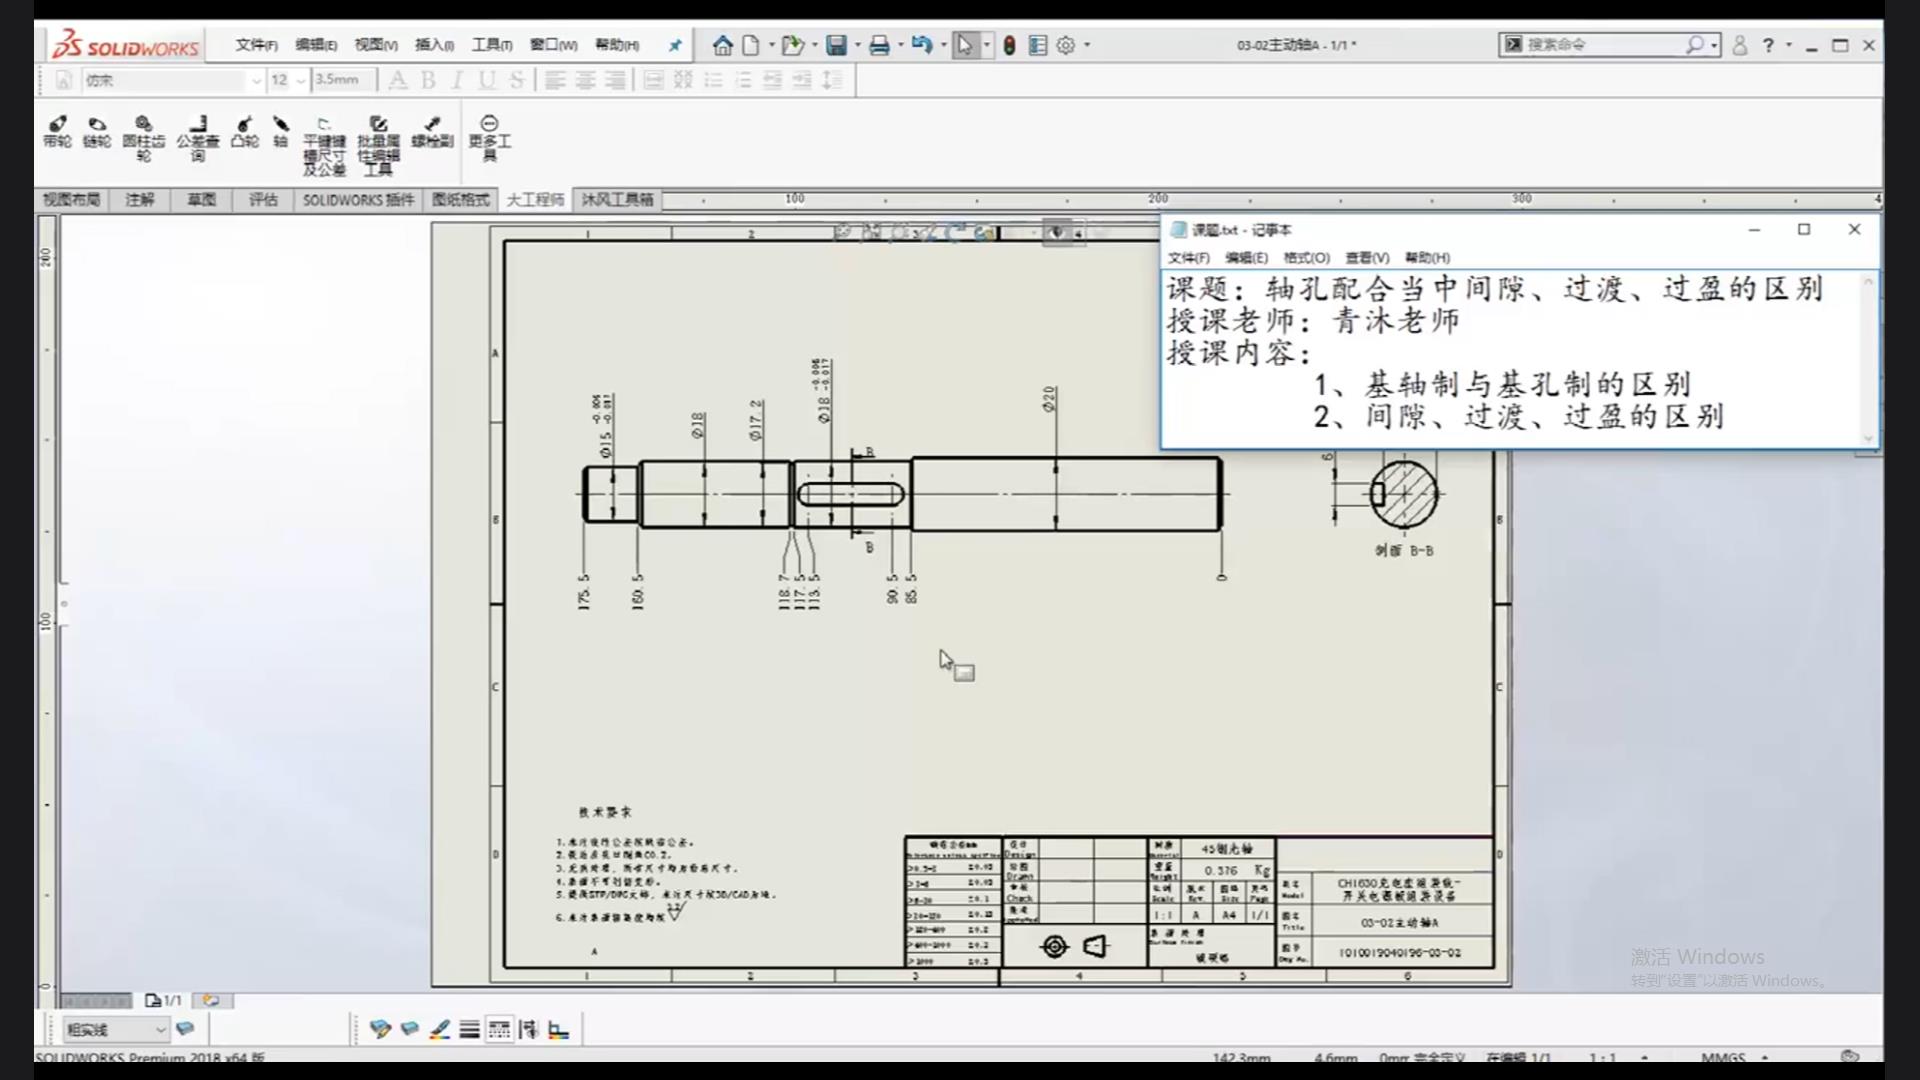The image size is (1920, 1080).
Task: Open the SolidWorks 插入(I) menu
Action: coord(435,45)
